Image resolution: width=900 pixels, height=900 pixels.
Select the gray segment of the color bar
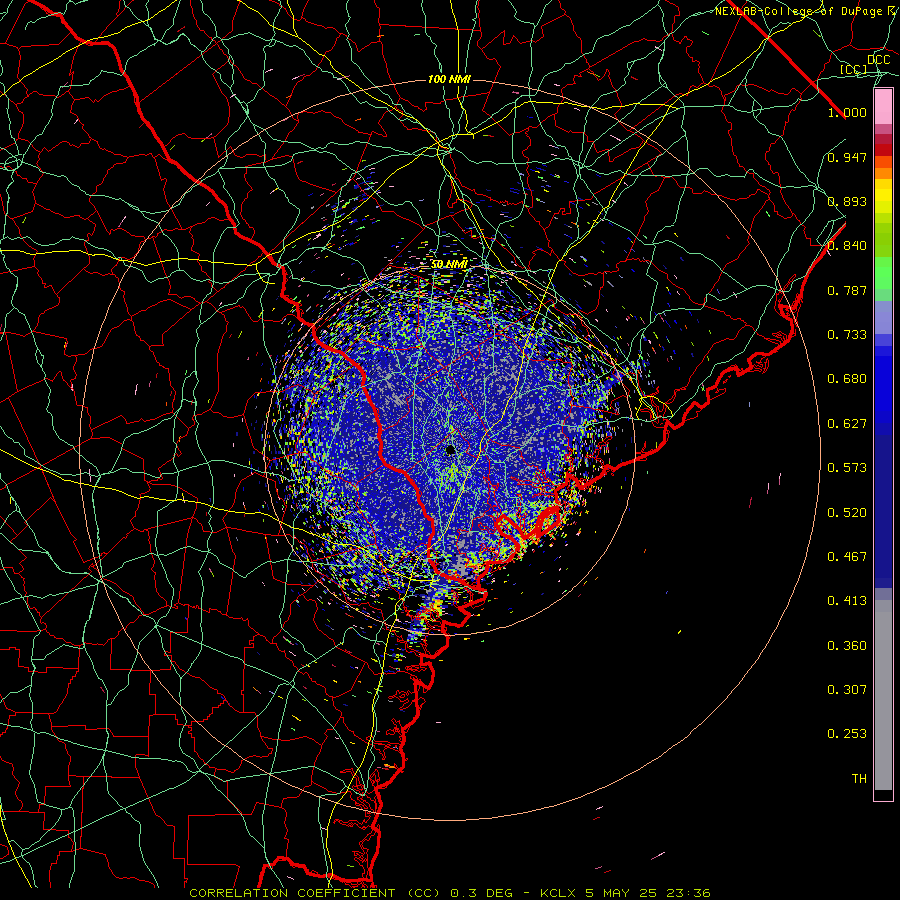pos(883,695)
